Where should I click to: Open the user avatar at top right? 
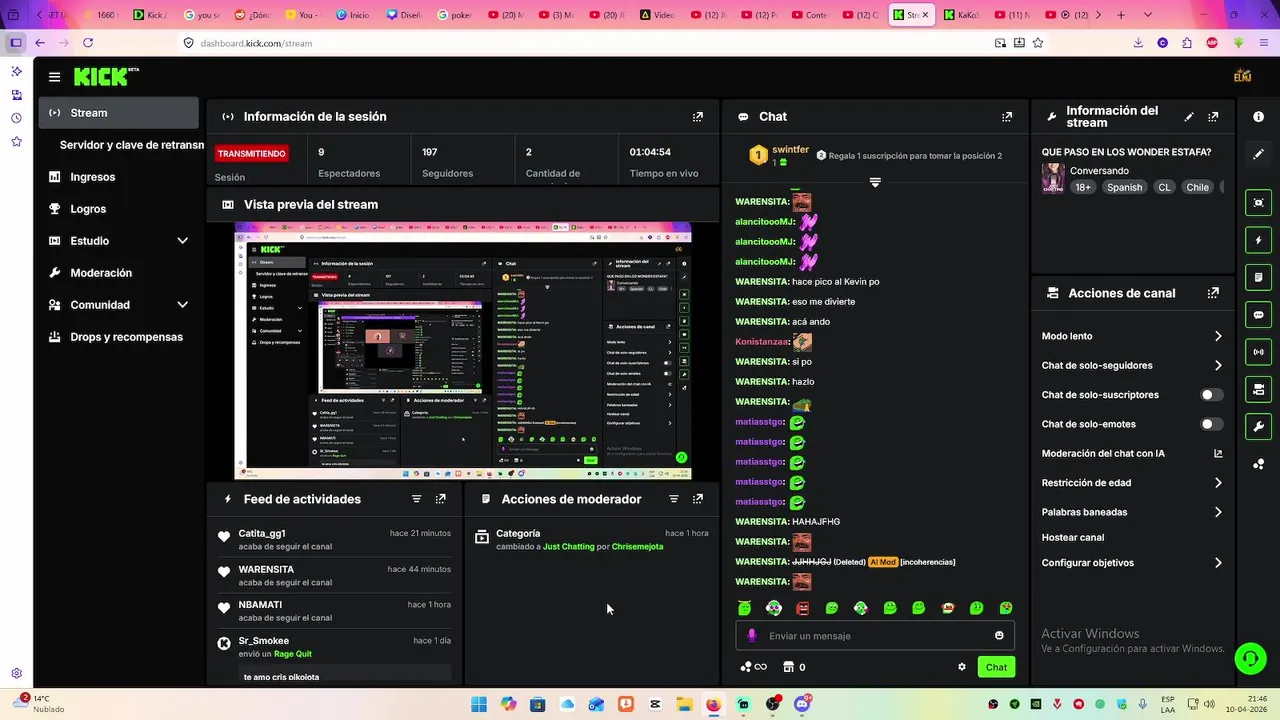(1243, 76)
